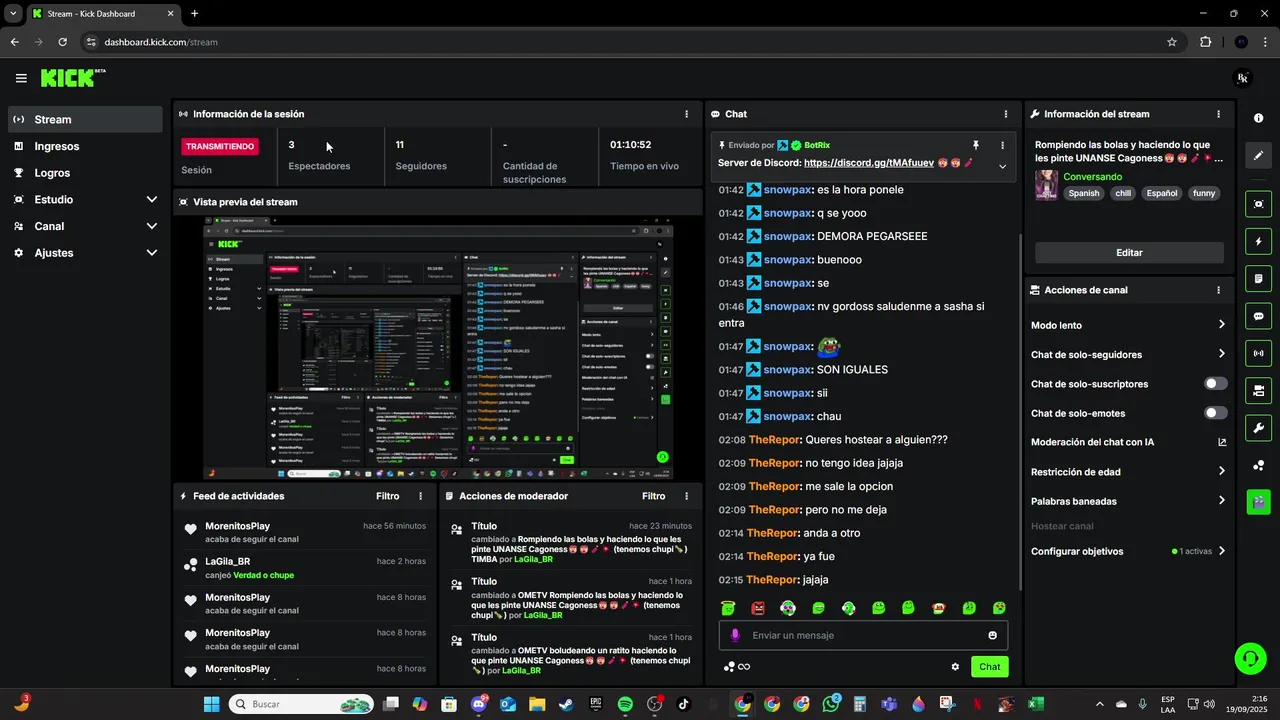This screenshot has width=1280, height=720.
Task: Click the lightning bolt icon in right sidebar
Action: 1258,241
